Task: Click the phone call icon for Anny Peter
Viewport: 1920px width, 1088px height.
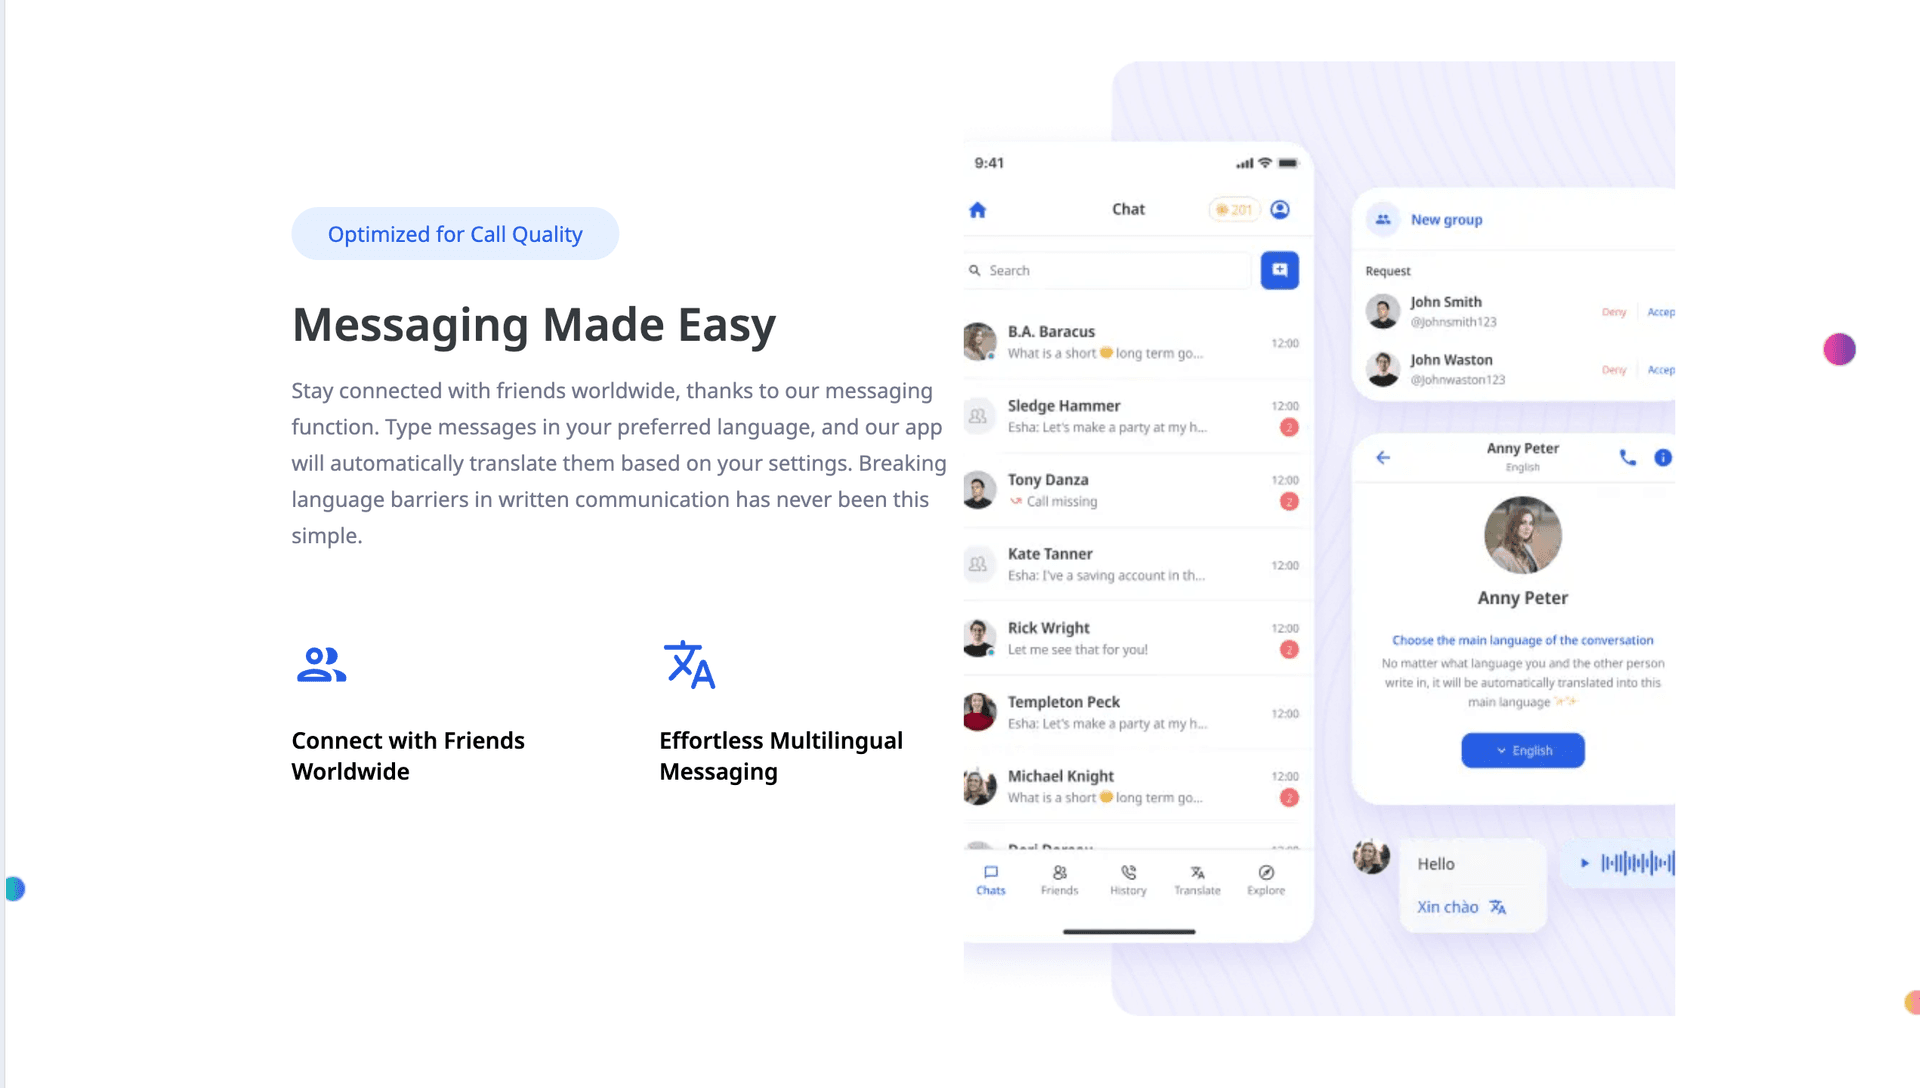Action: [x=1623, y=458]
